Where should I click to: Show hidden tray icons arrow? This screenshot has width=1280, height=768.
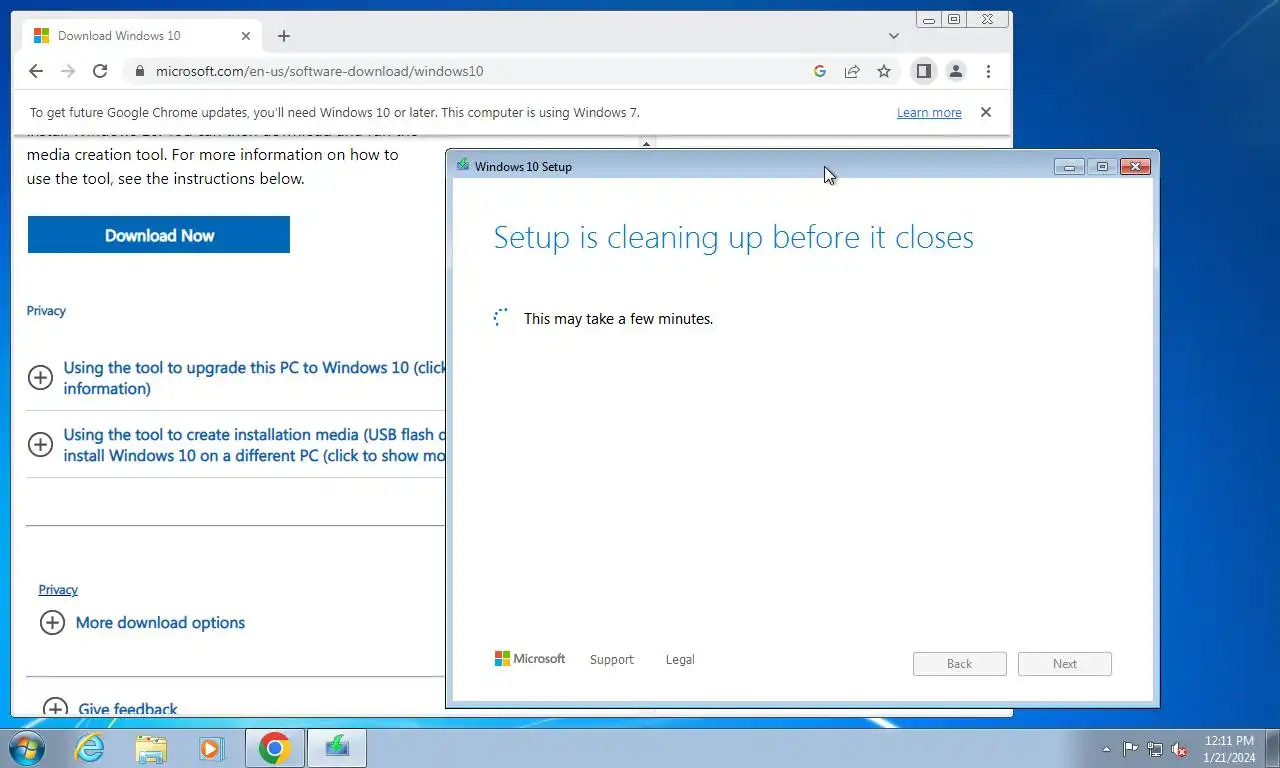pyautogui.click(x=1106, y=749)
